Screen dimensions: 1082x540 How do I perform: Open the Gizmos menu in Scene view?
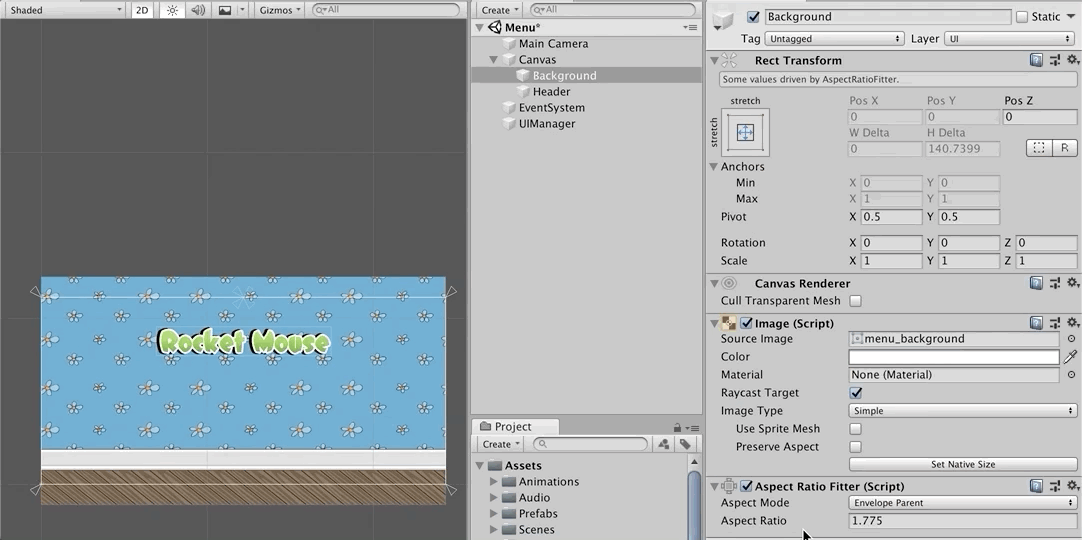(279, 10)
